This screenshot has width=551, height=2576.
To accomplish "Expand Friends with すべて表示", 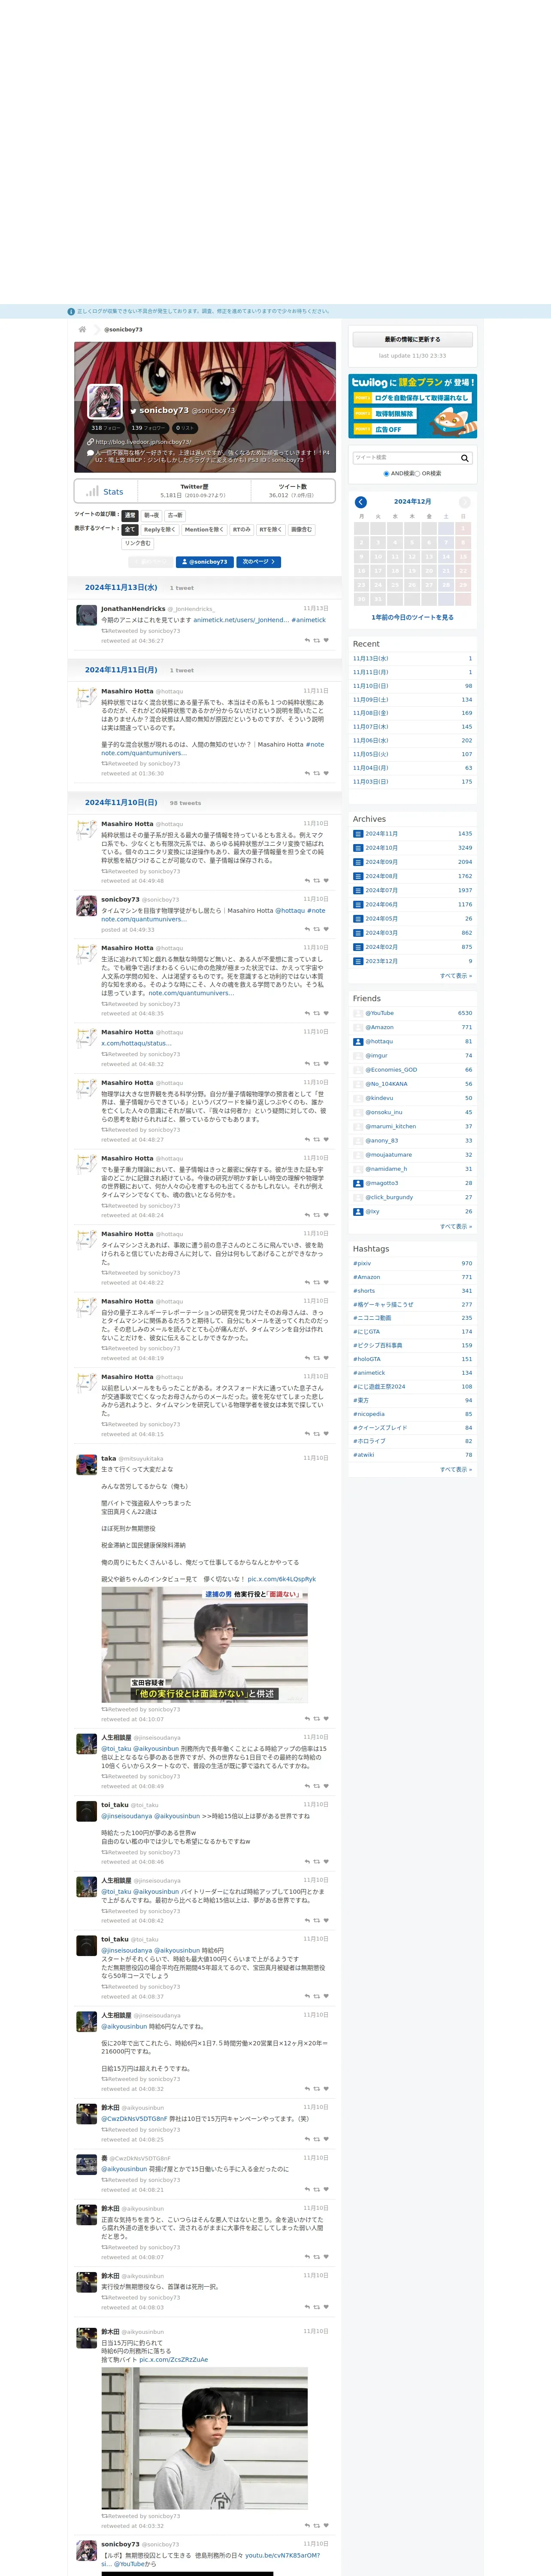I will pos(456,1226).
